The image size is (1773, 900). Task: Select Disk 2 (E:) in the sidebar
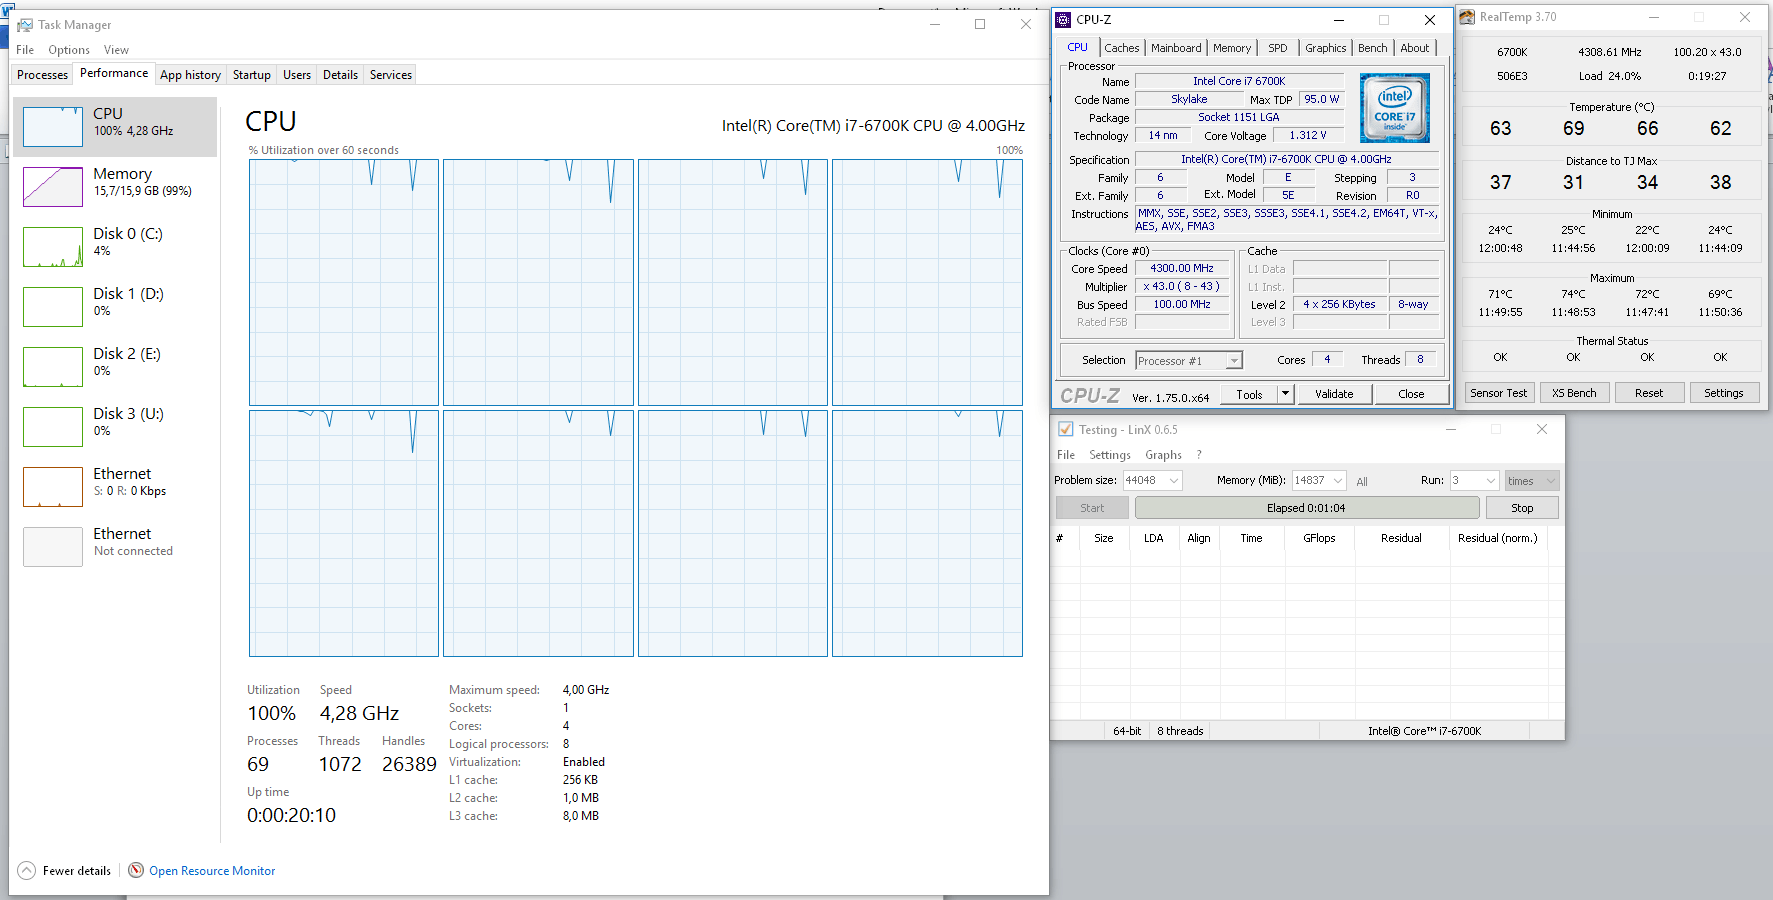(115, 367)
